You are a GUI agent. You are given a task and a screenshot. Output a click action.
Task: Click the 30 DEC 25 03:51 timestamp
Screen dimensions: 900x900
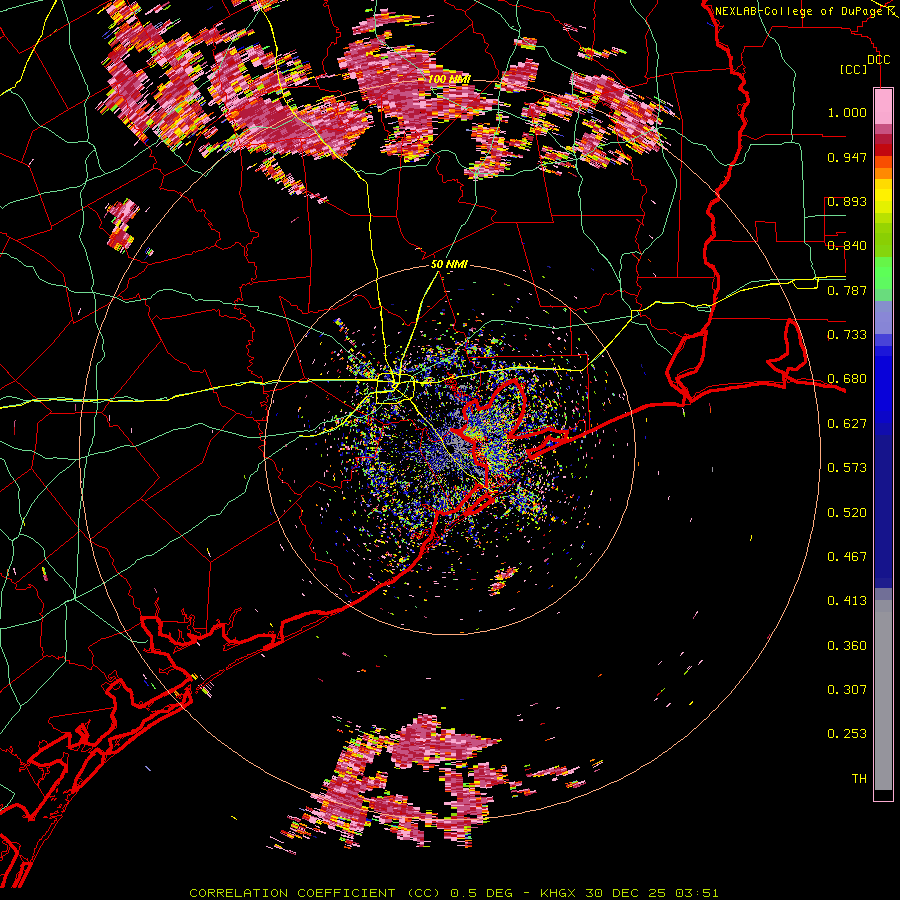pos(651,893)
